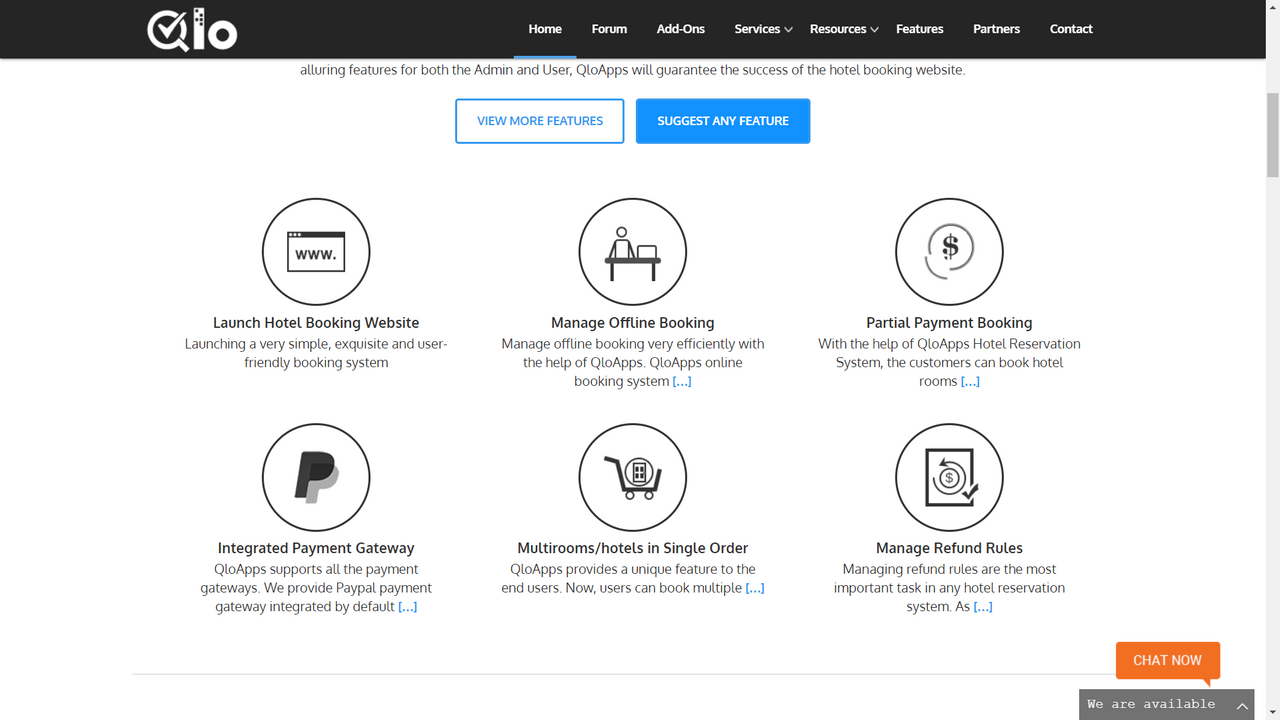
Task: Expand the Resources dropdown arrow
Action: pos(874,30)
